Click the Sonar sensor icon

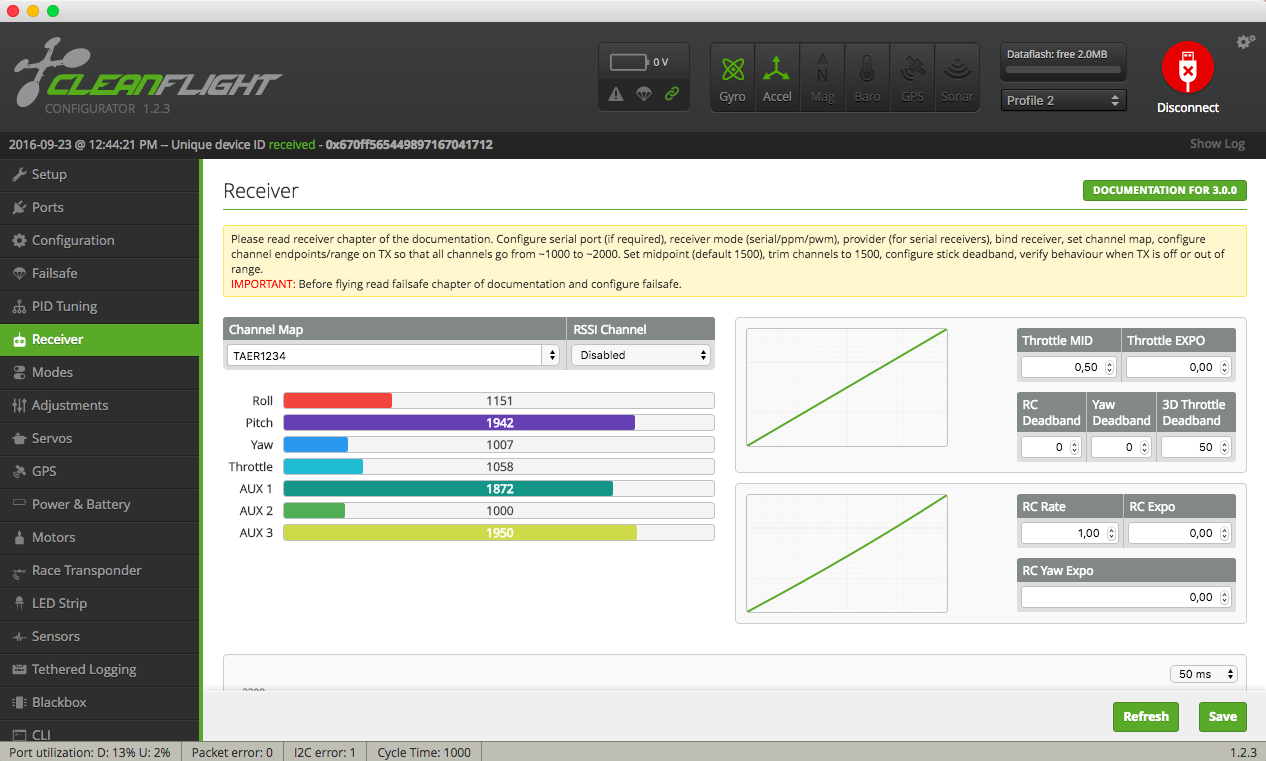pyautogui.click(x=957, y=77)
